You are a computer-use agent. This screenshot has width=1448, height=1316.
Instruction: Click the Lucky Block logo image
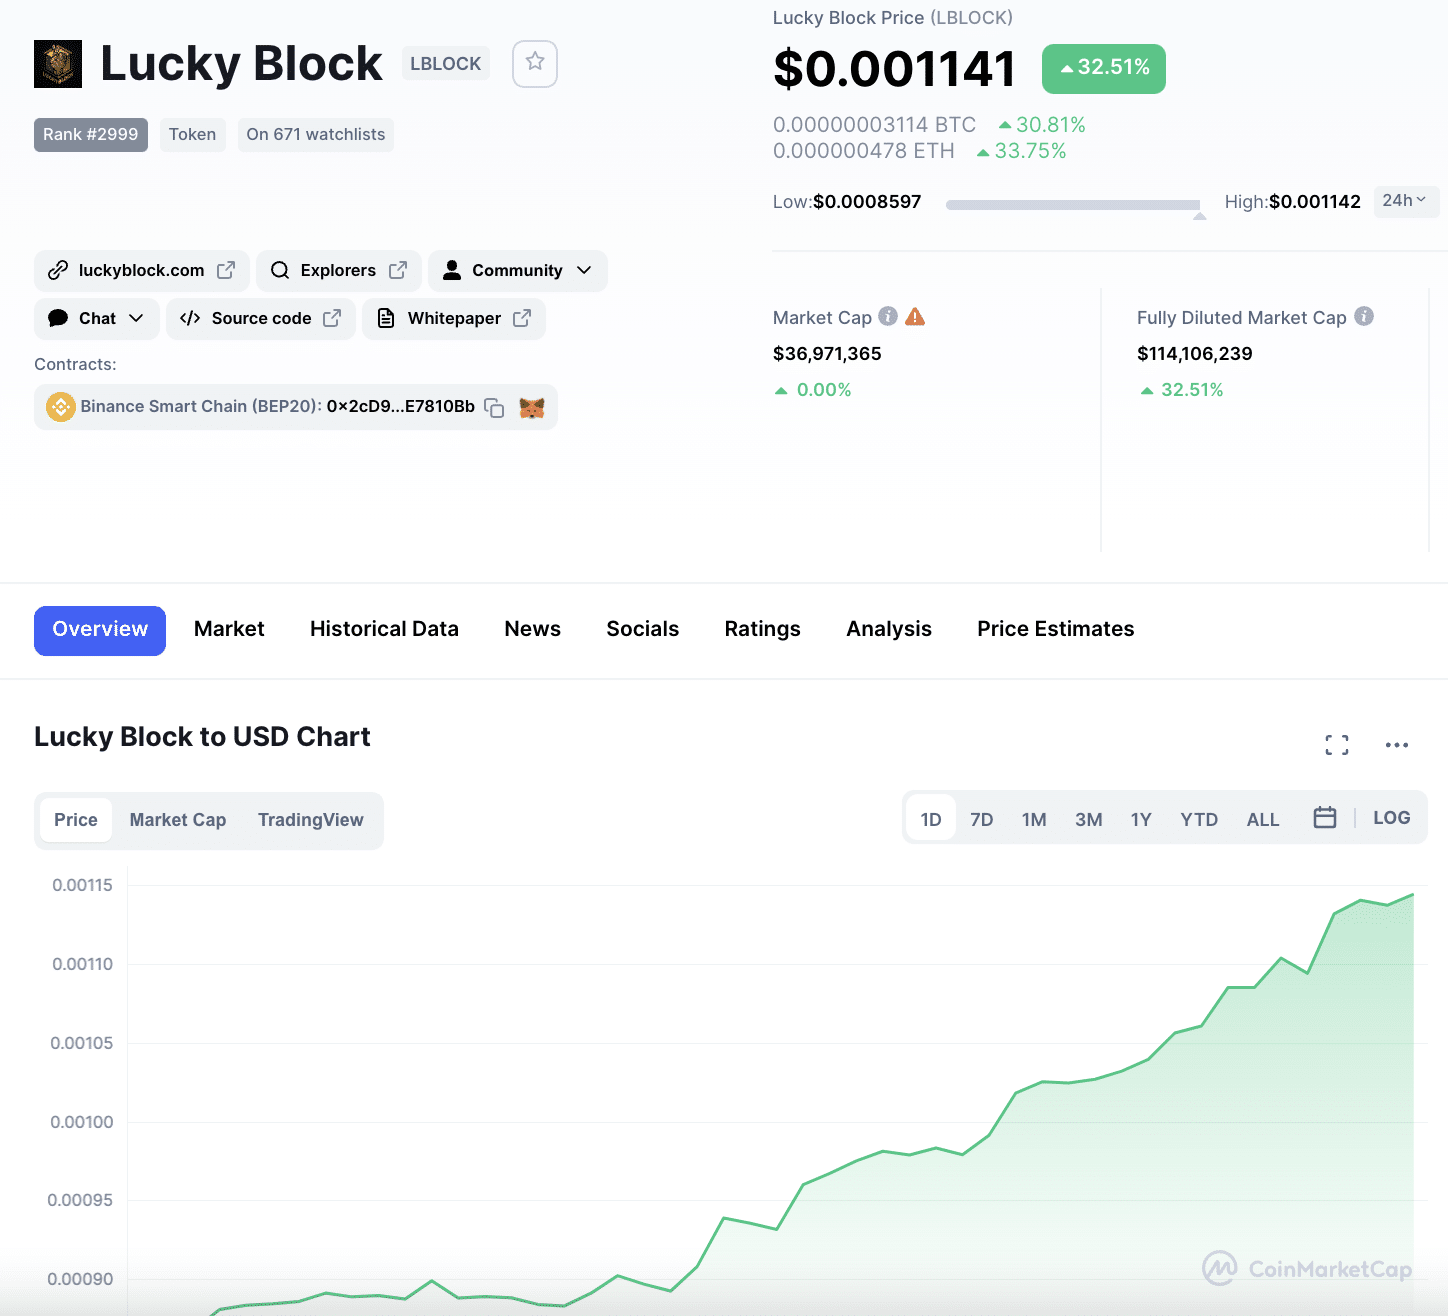click(x=58, y=64)
